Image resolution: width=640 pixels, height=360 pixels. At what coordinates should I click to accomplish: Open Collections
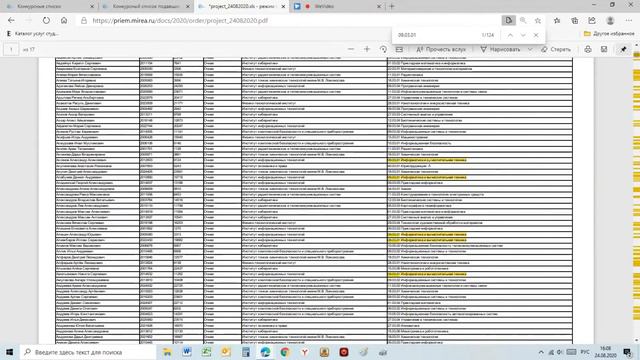tap(575, 20)
